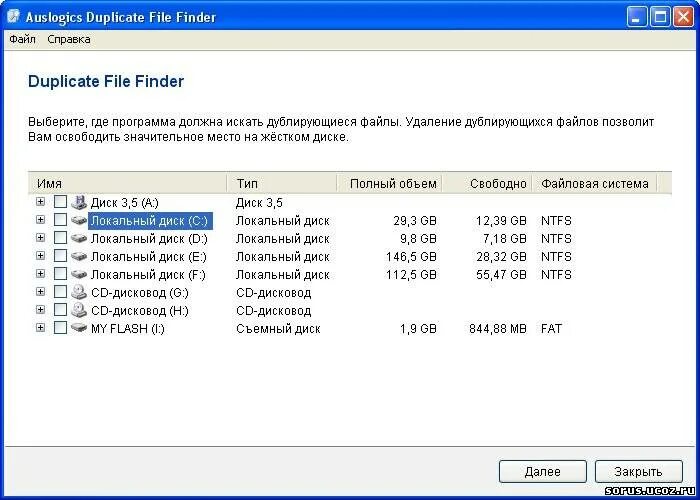This screenshot has height=500, width=700.
Task: Check the box for Локальный диск (E:)
Action: (x=60, y=256)
